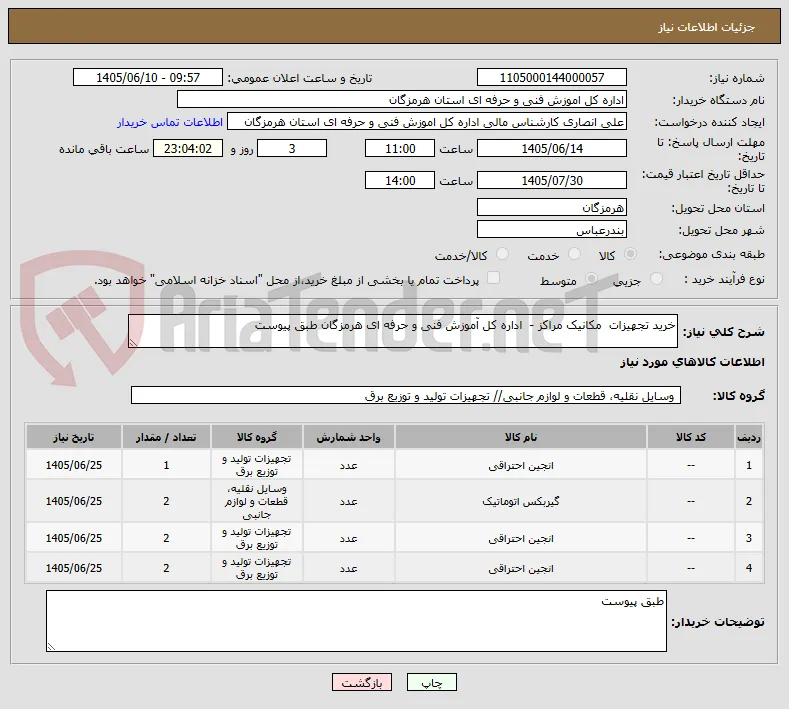
Task: Toggle the اسناد خزانه اسلامی payment checkbox
Action: [x=494, y=278]
